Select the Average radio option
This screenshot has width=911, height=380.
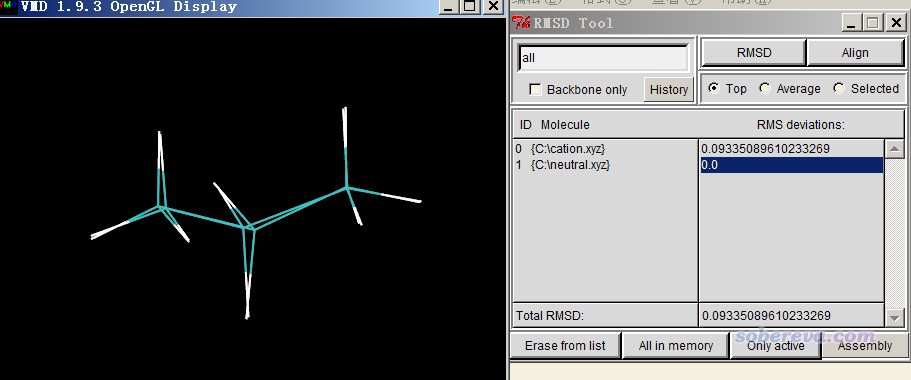(765, 88)
